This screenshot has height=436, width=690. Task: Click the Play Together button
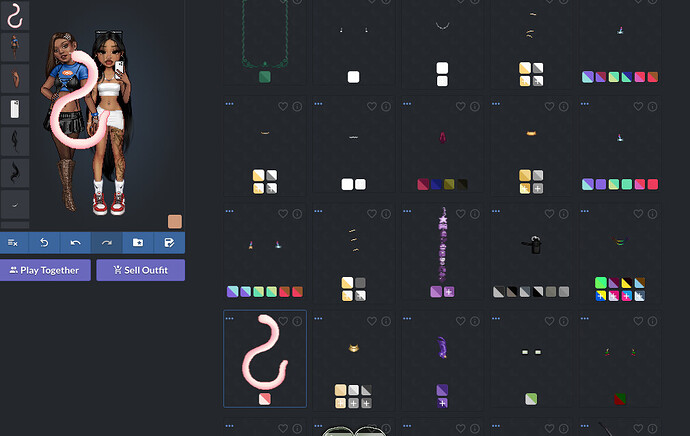click(x=46, y=270)
